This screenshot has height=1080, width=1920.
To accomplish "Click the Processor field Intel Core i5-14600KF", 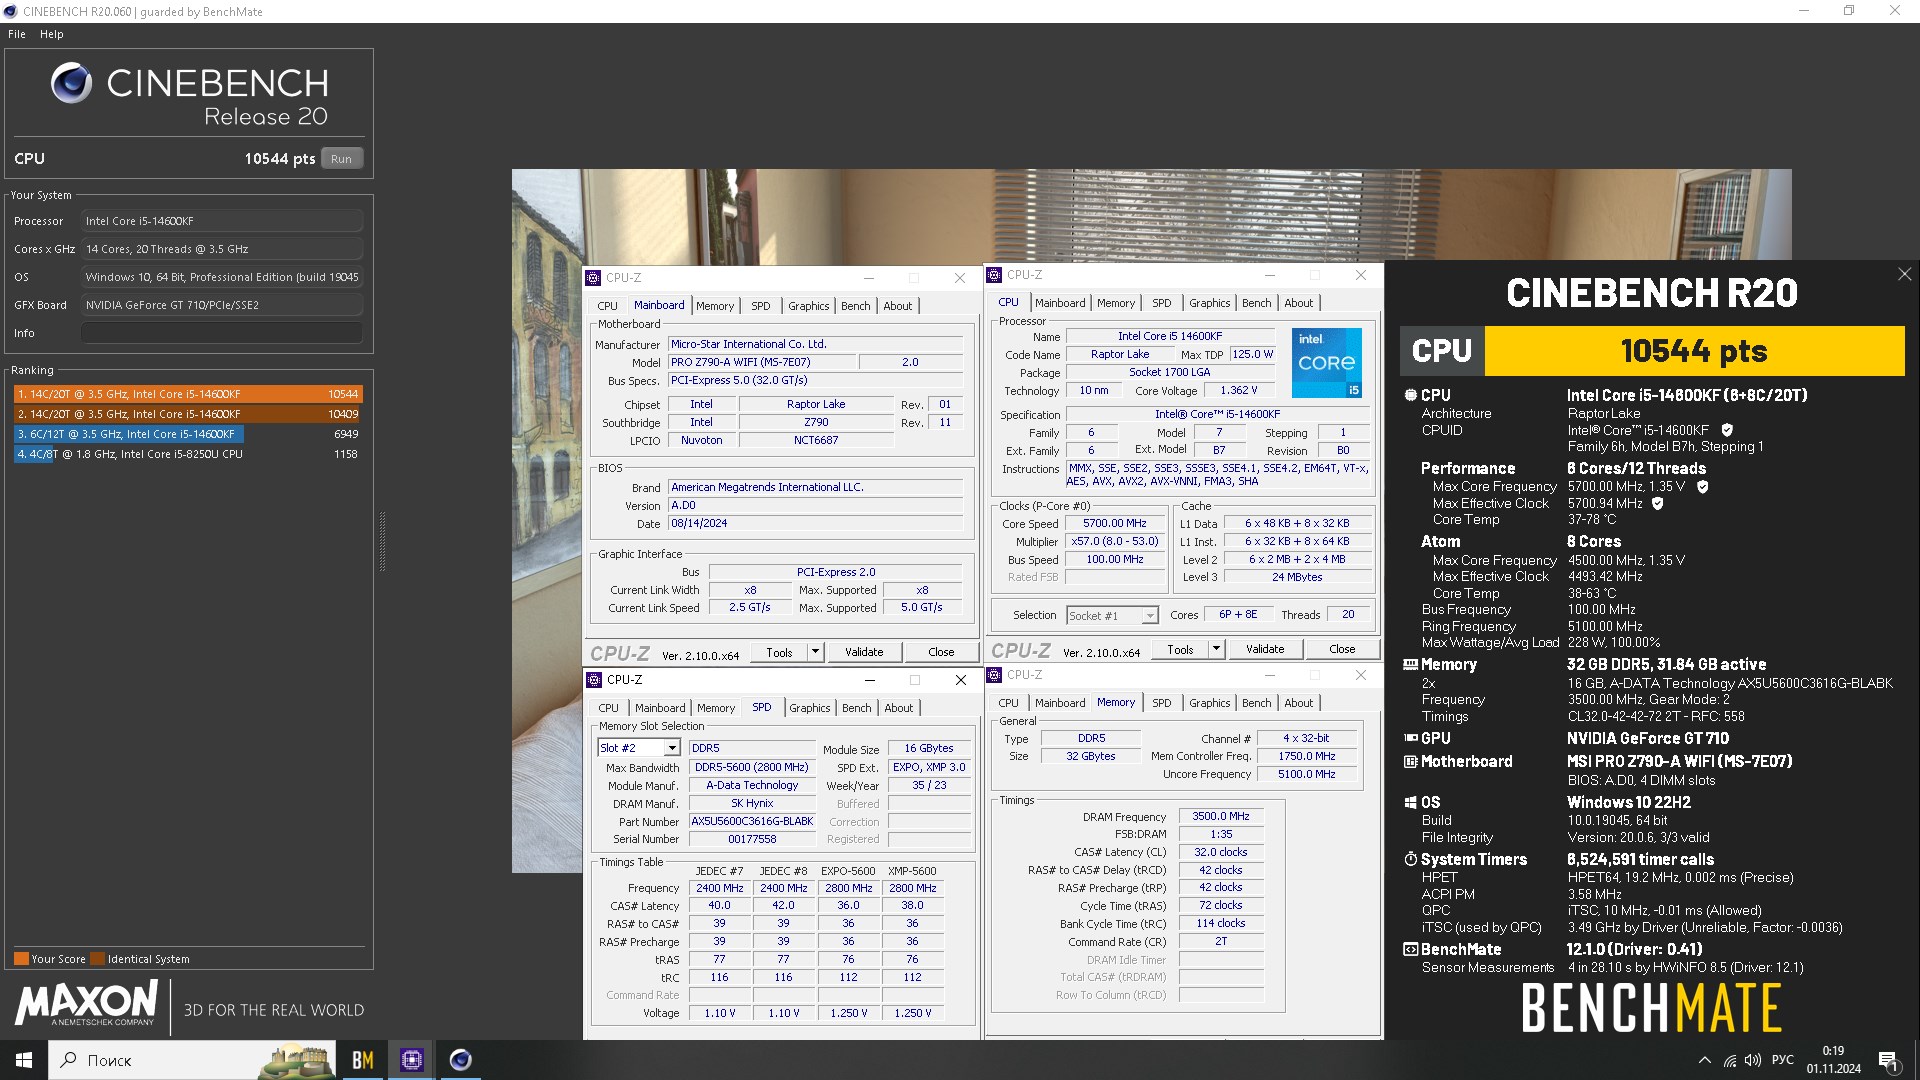I will (x=222, y=221).
